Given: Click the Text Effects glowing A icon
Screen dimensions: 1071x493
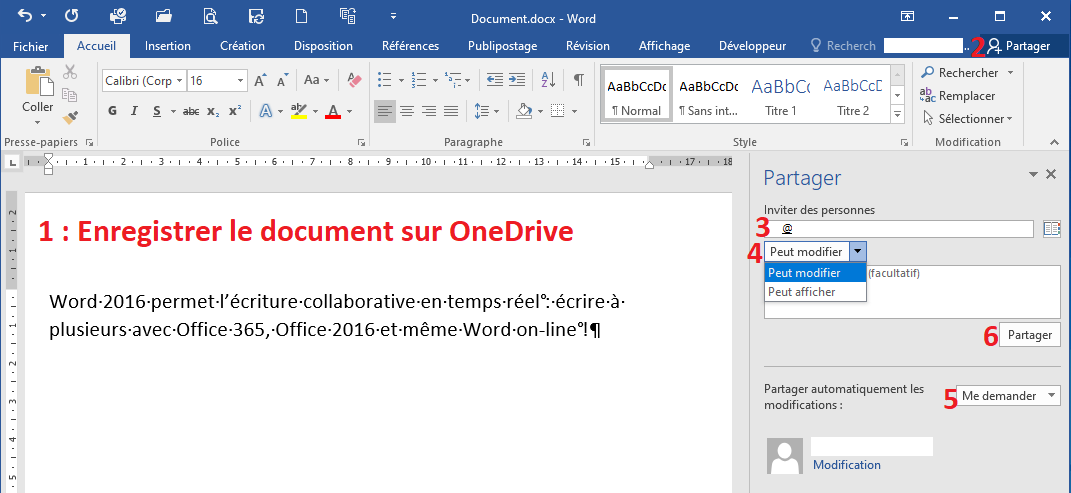Looking at the screenshot, I should [x=265, y=111].
